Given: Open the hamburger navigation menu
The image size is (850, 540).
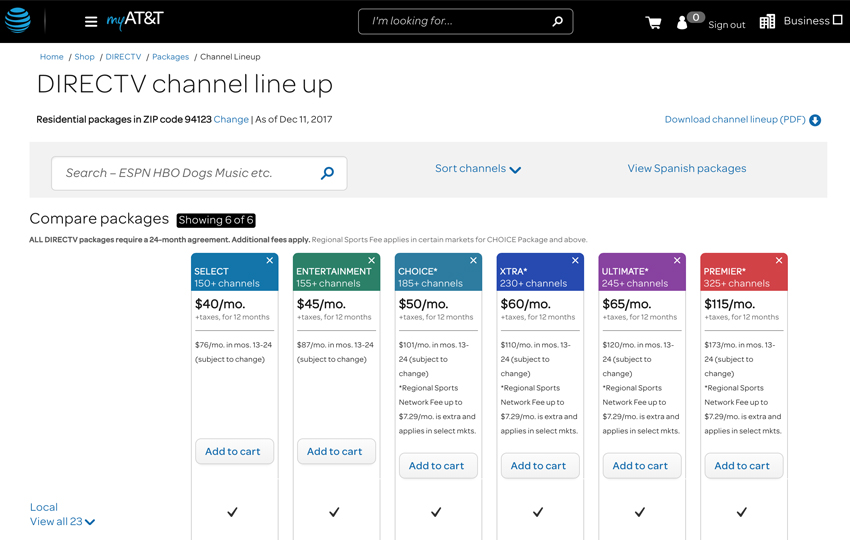Looking at the screenshot, I should (91, 22).
